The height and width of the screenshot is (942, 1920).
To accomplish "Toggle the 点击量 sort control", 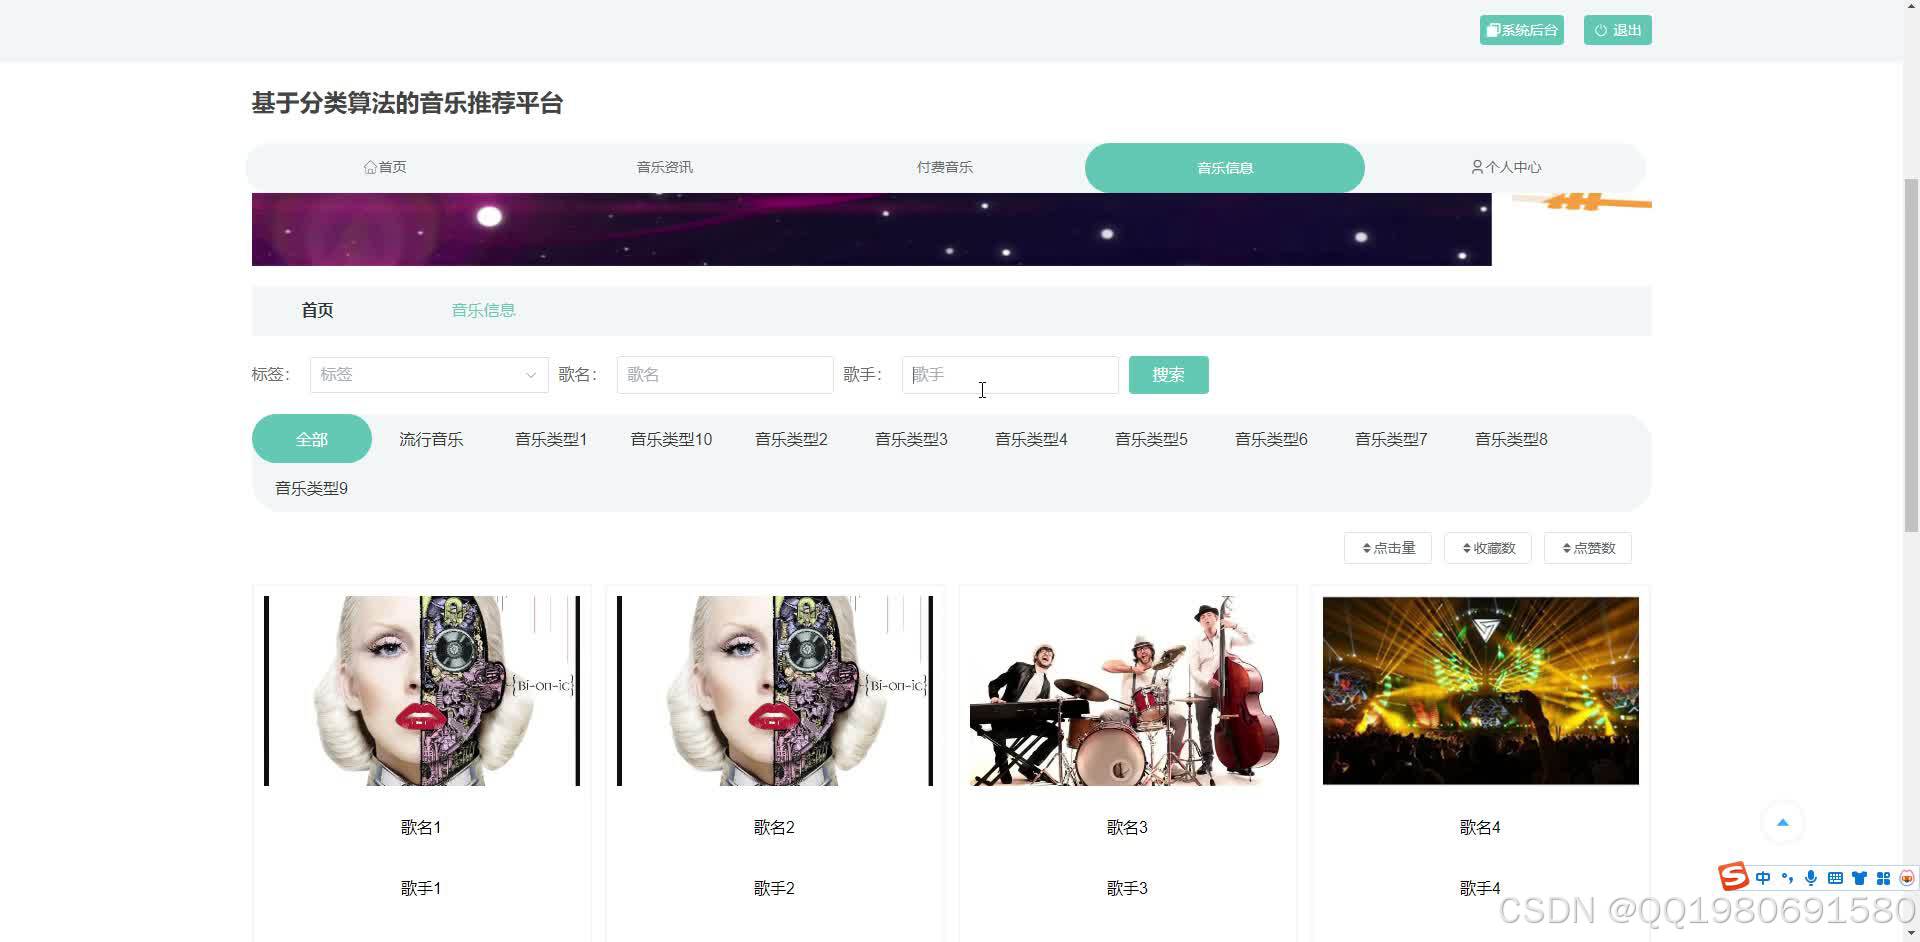I will (1387, 547).
